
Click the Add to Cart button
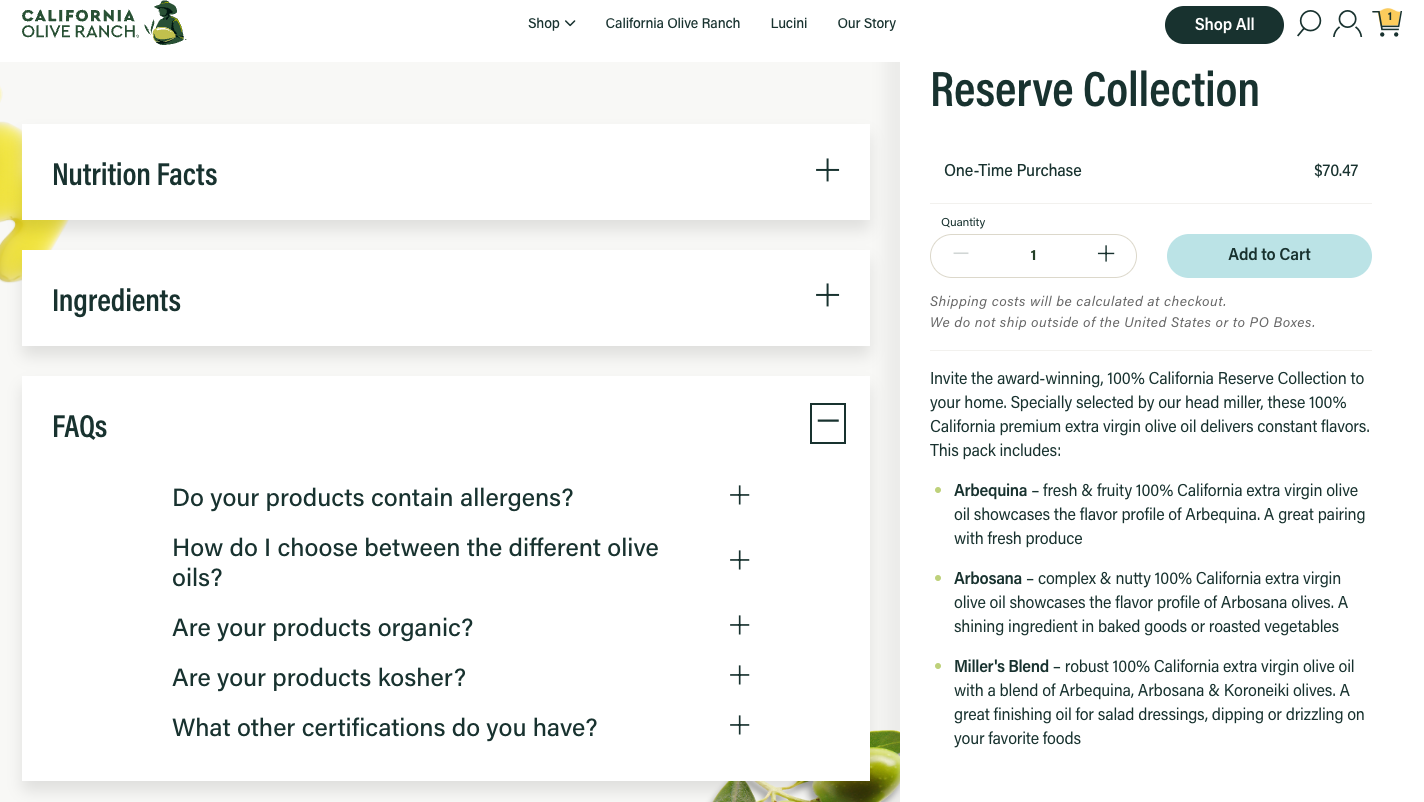coord(1268,255)
